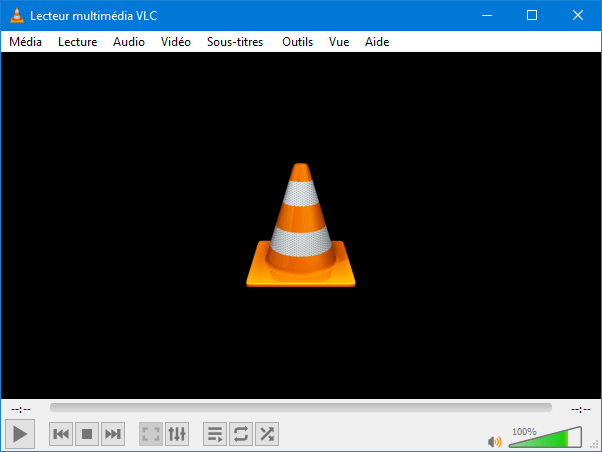Toggle random shuffle playback
The image size is (602, 452).
coord(267,434)
